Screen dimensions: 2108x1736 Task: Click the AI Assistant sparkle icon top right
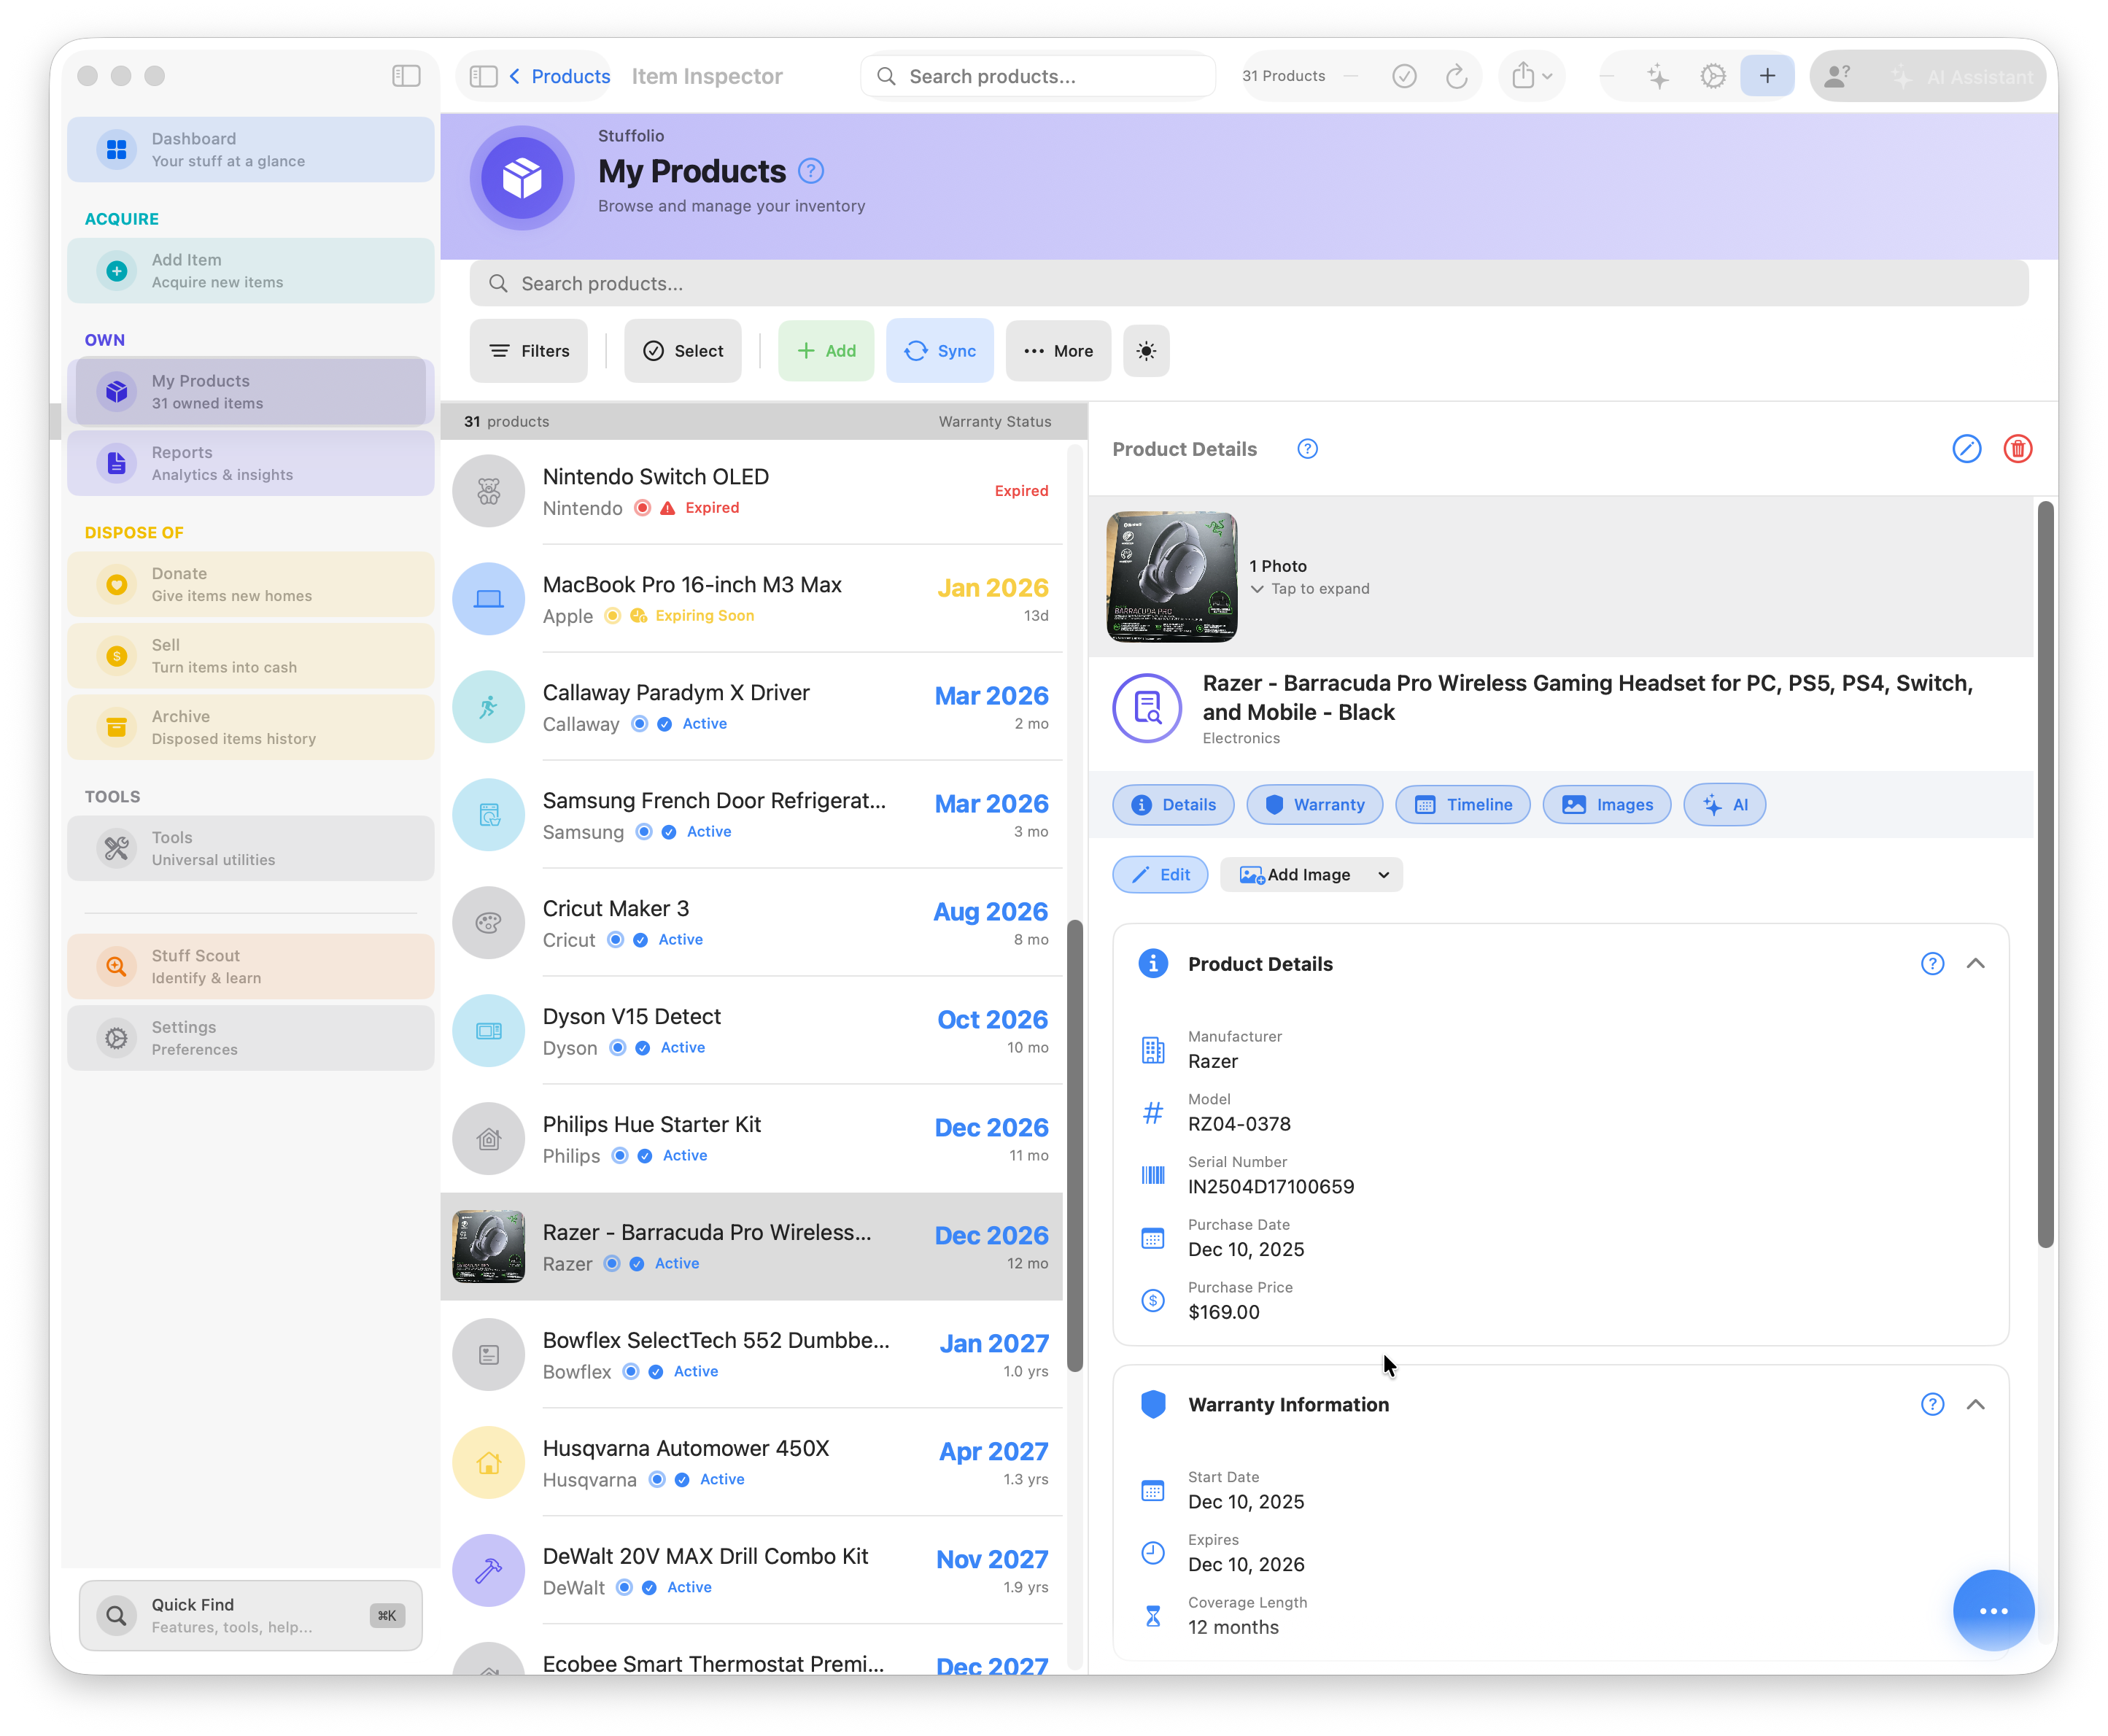coord(1902,76)
